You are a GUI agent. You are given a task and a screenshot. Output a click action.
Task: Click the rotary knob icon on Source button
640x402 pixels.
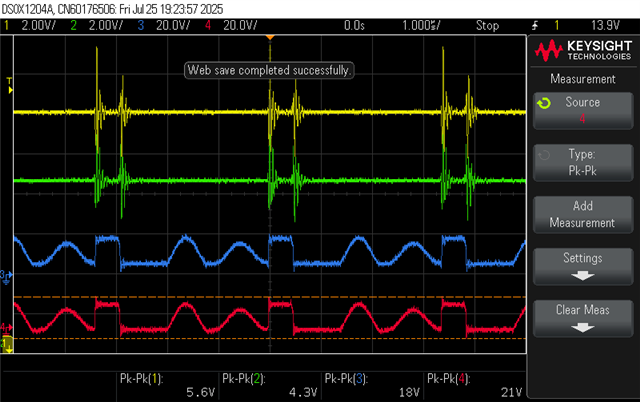544,103
